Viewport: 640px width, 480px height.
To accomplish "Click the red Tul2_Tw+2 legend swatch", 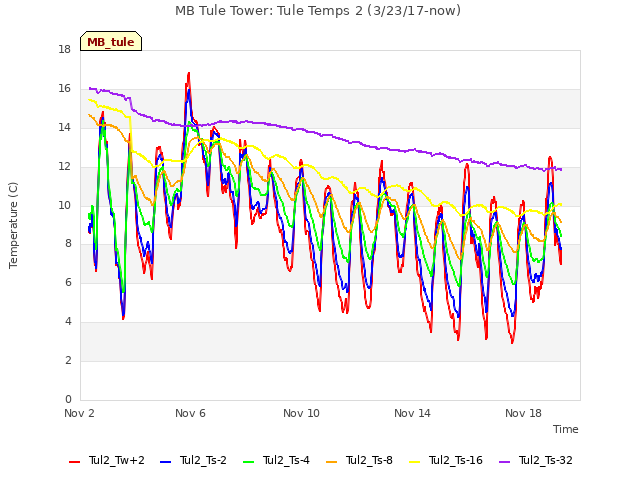I will (x=75, y=462).
